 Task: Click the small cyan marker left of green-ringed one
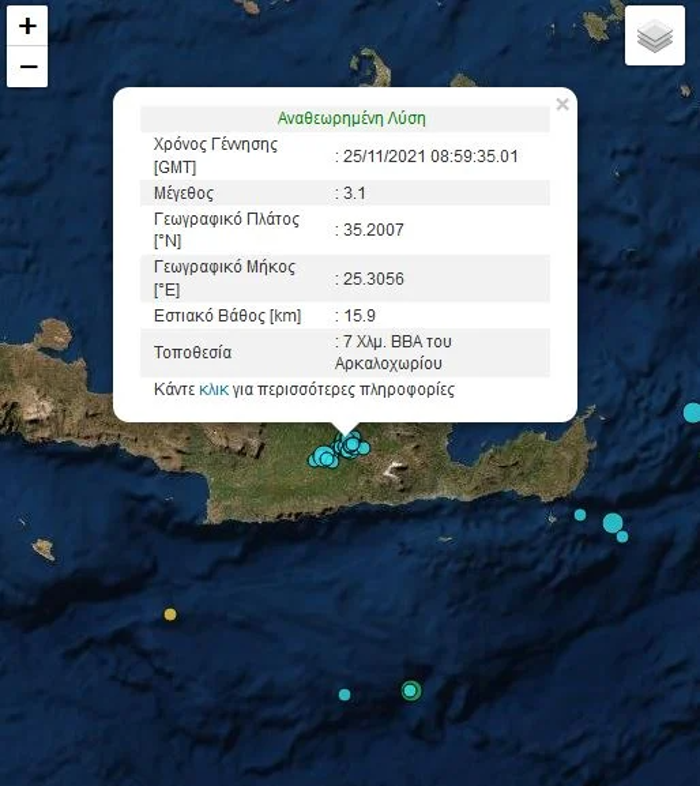[344, 694]
